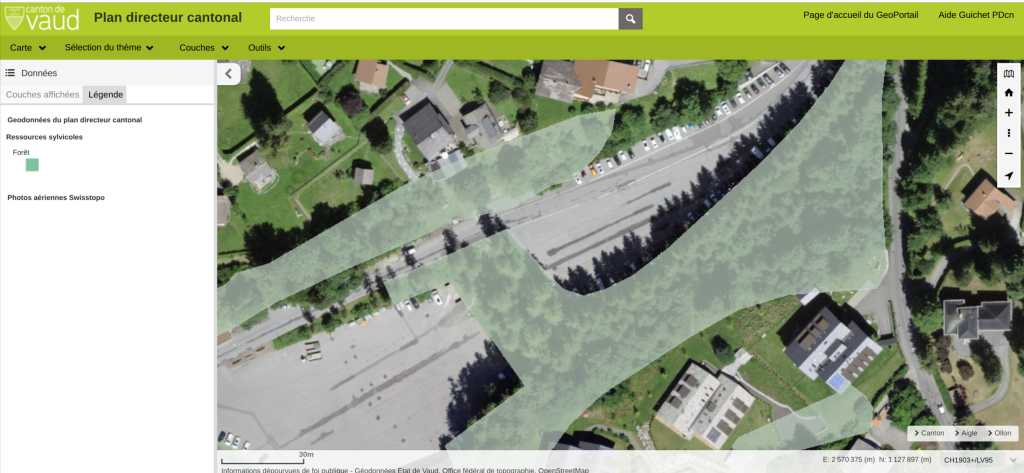
Task: Select the Légende tab
Action: click(x=105, y=94)
